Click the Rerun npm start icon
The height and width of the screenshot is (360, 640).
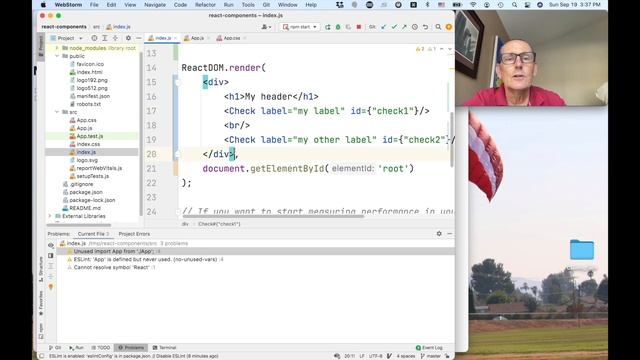[x=327, y=27]
